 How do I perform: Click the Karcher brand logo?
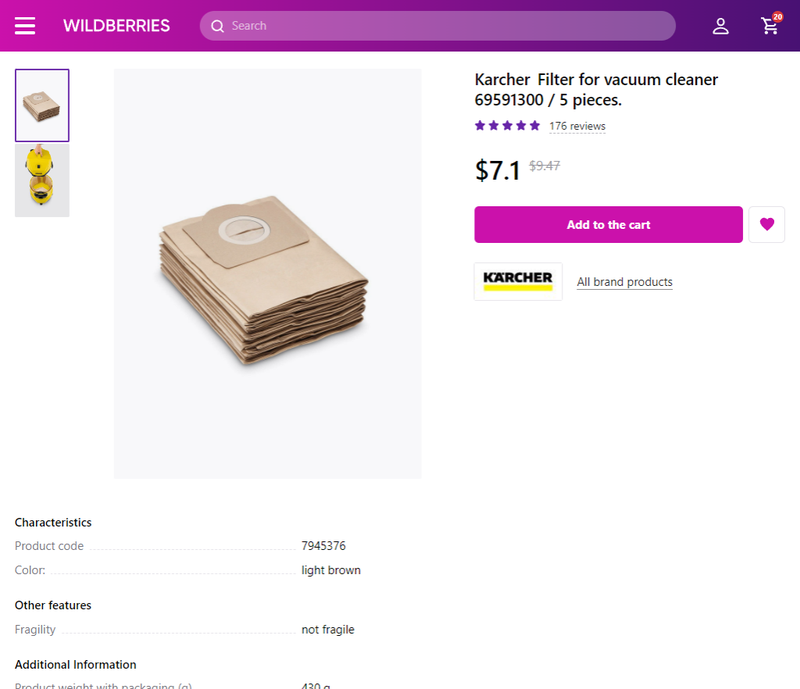point(518,281)
